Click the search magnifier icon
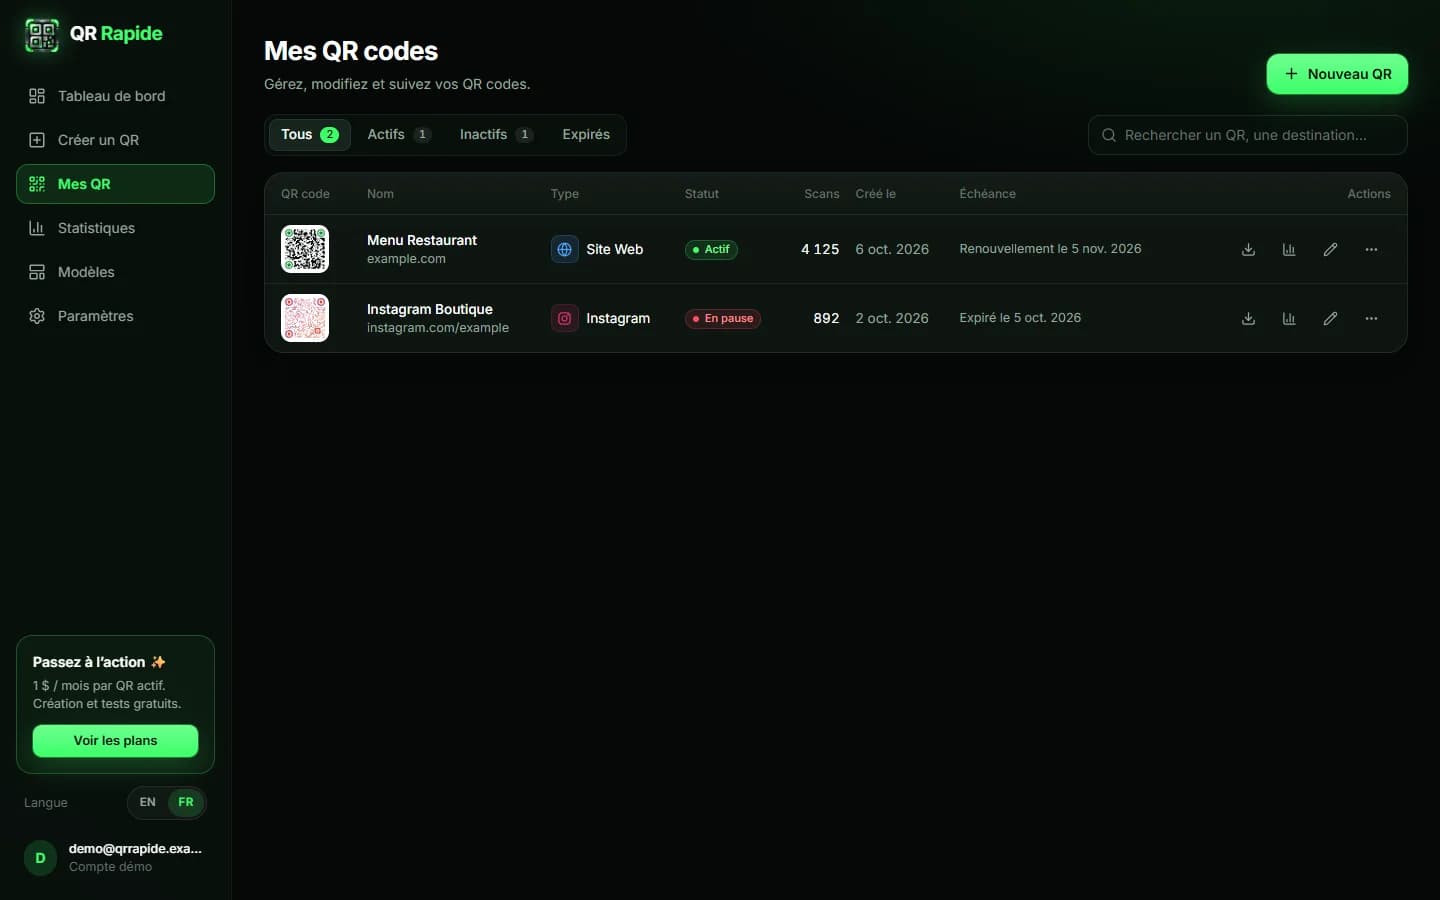The height and width of the screenshot is (900, 1440). pos(1108,135)
